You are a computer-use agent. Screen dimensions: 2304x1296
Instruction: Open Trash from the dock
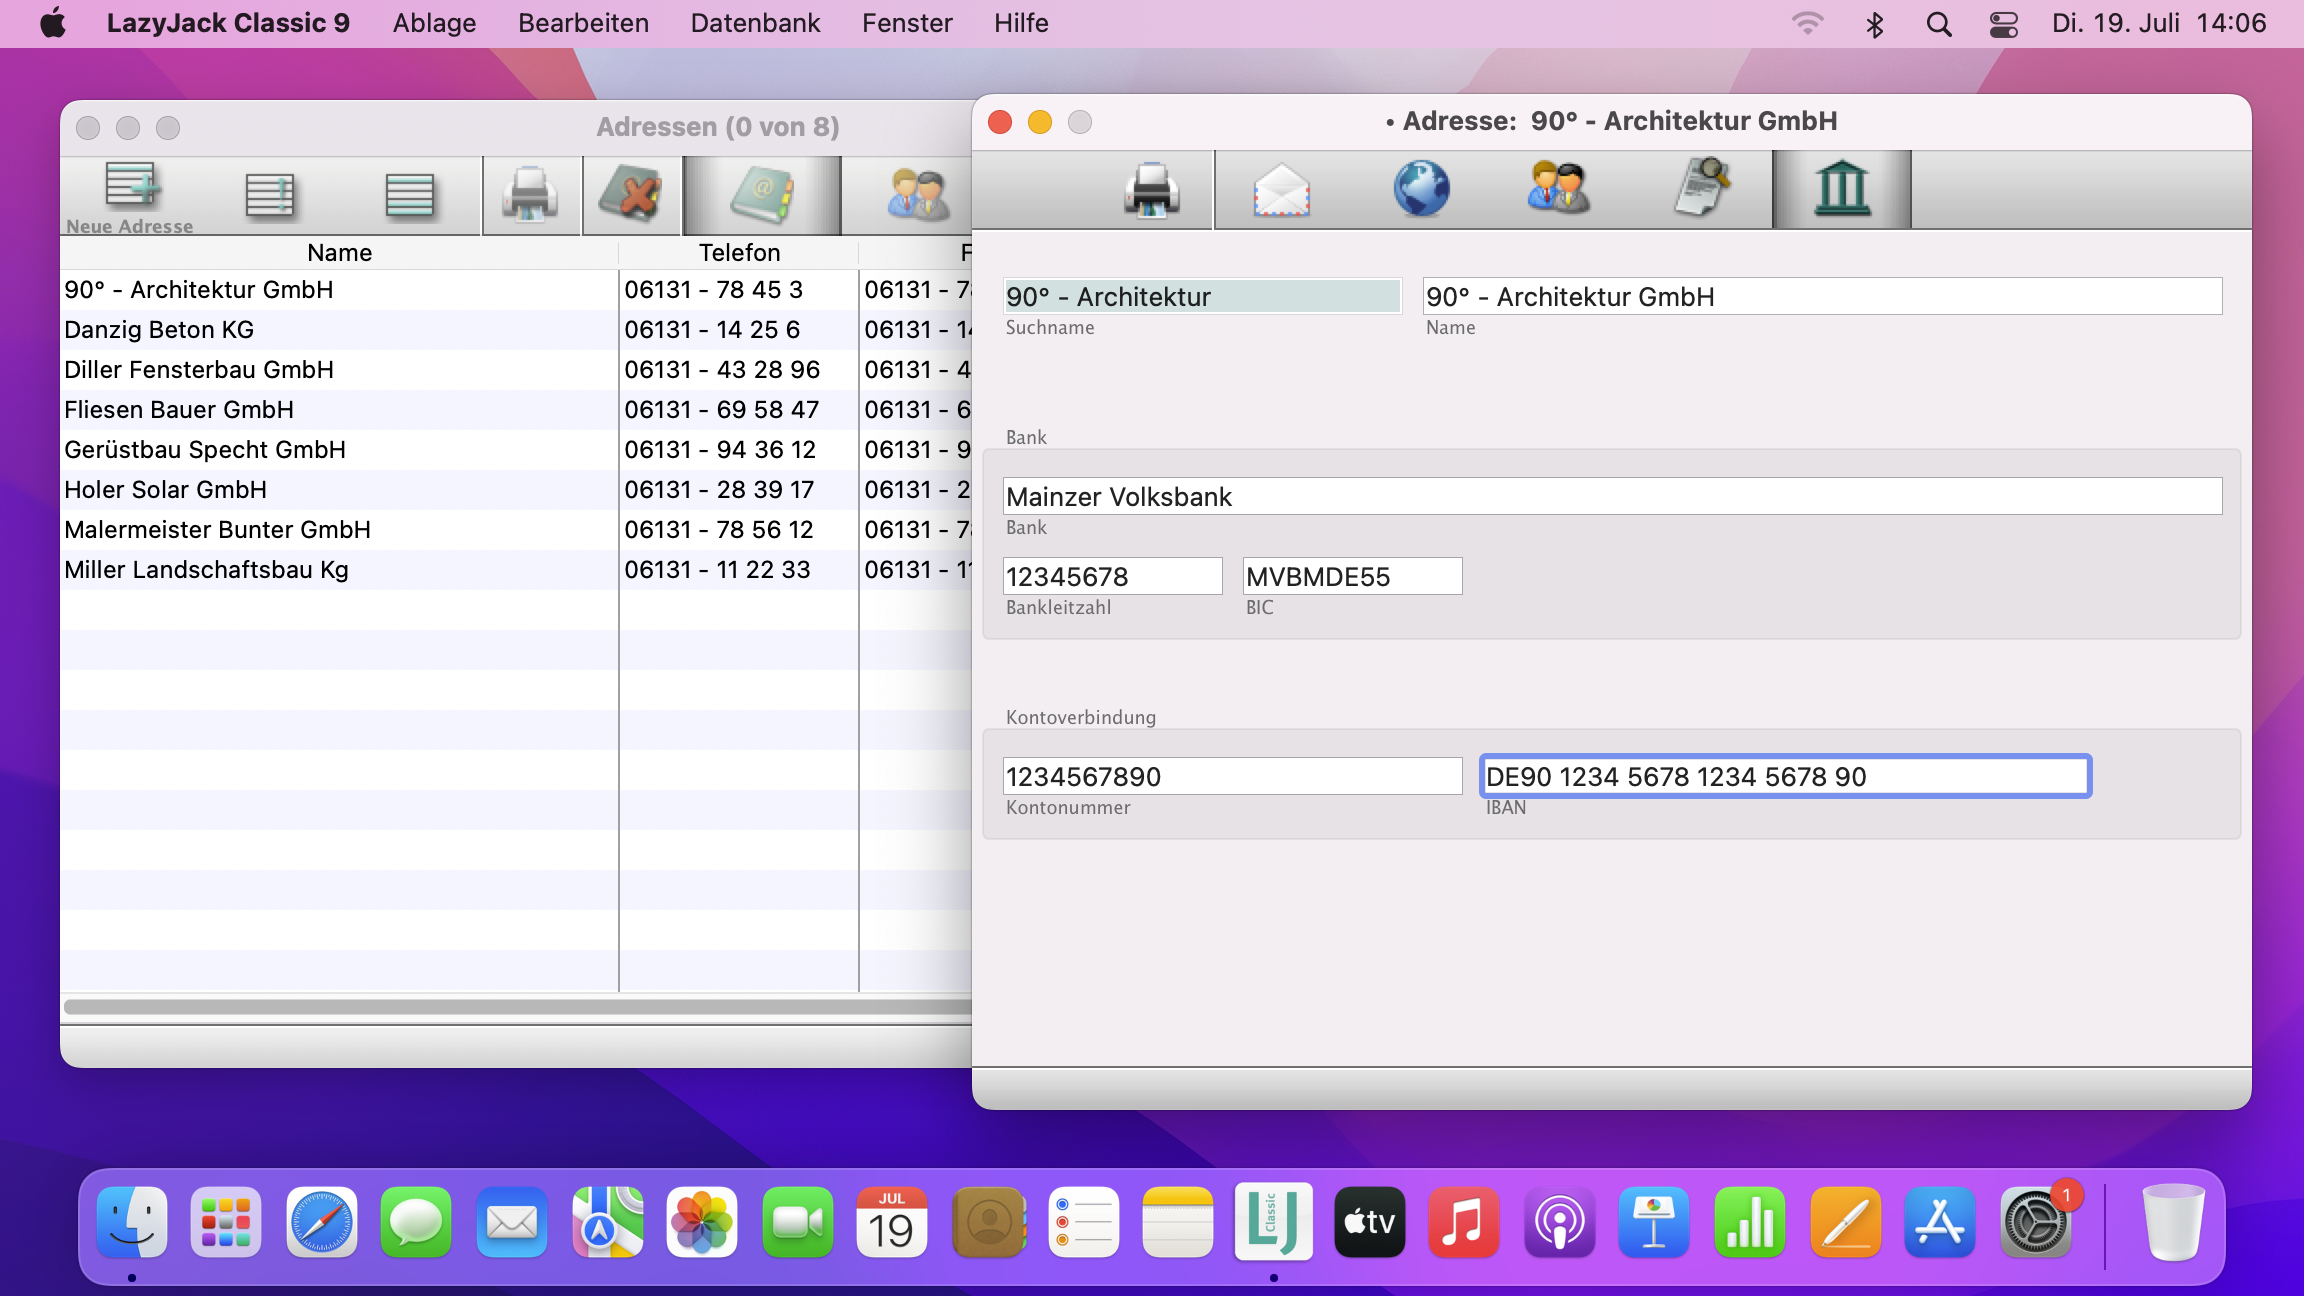pos(2172,1221)
